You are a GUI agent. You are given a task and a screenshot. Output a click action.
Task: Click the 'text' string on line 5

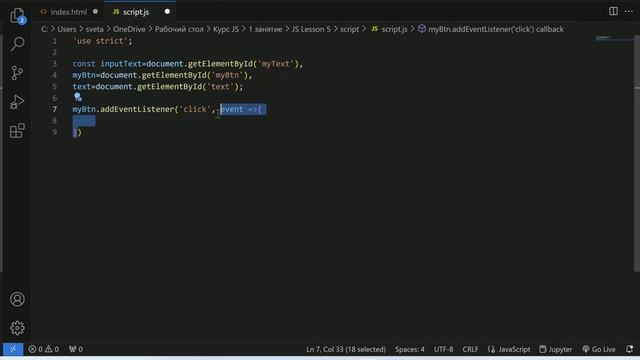click(220, 87)
